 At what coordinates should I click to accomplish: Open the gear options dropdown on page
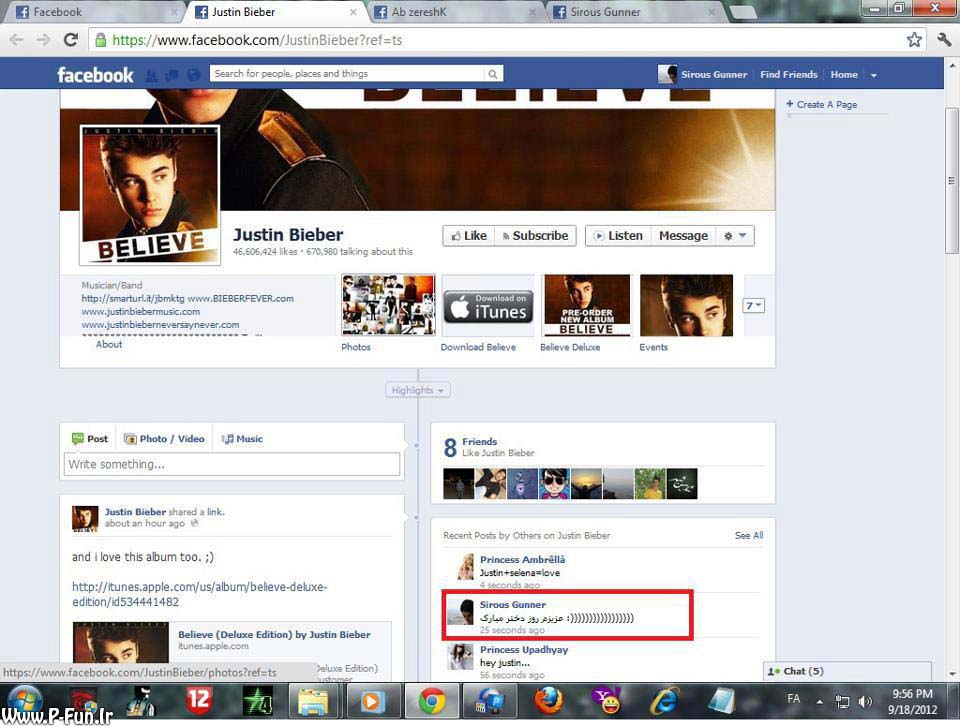coord(735,236)
